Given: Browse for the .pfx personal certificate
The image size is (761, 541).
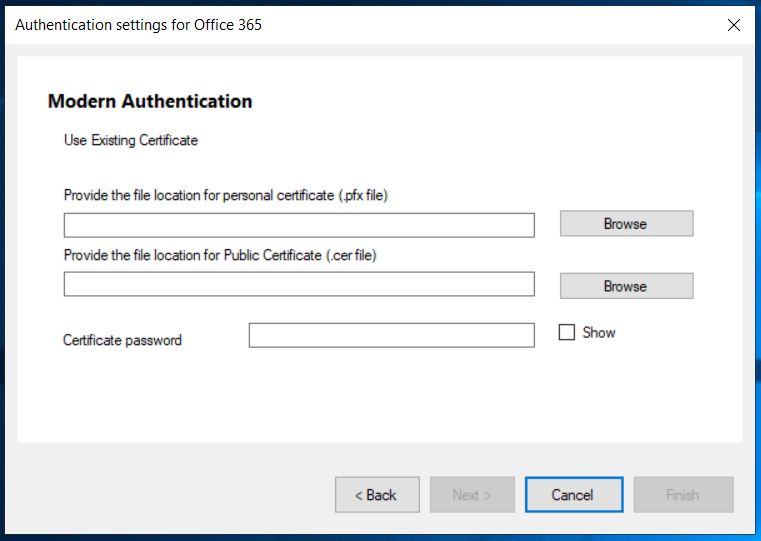Looking at the screenshot, I should 627,224.
